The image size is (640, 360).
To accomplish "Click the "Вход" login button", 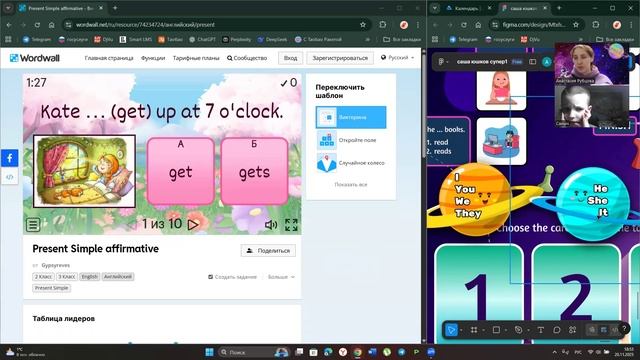I will [x=291, y=58].
